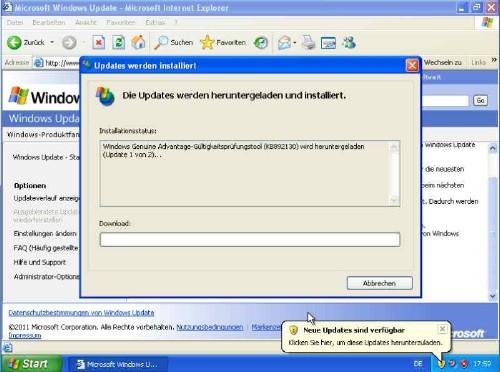Screen dimensions: 500x372
Task: Click the page scrollbar down arrow
Action: click(x=493, y=296)
